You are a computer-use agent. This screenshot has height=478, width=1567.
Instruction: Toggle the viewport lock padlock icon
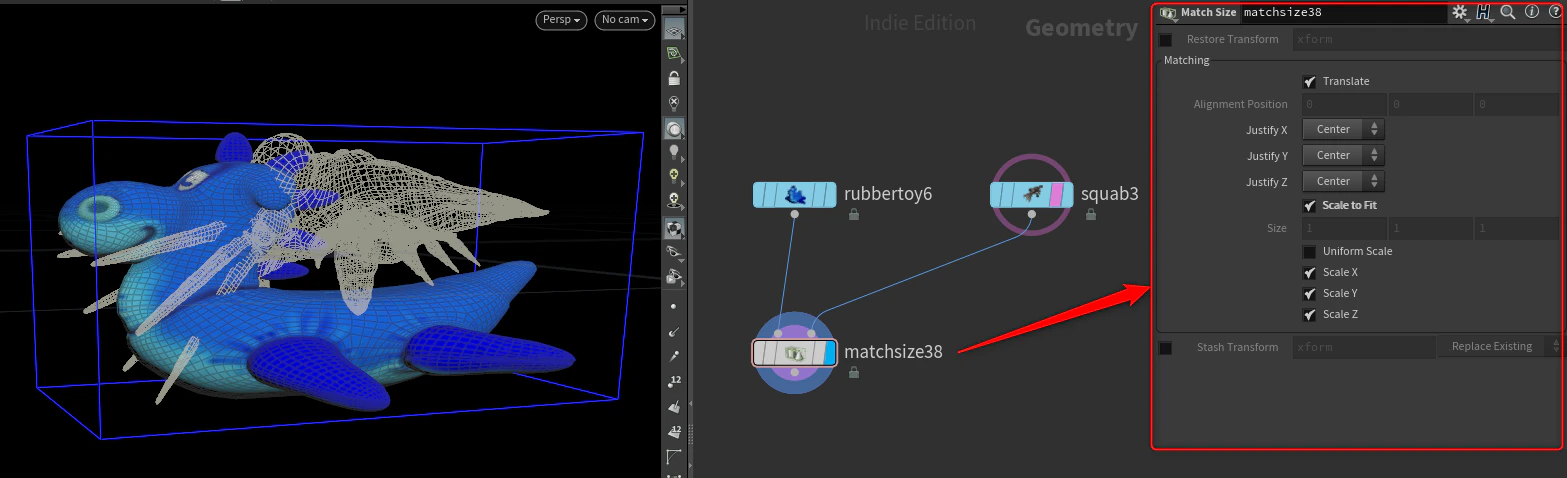674,78
